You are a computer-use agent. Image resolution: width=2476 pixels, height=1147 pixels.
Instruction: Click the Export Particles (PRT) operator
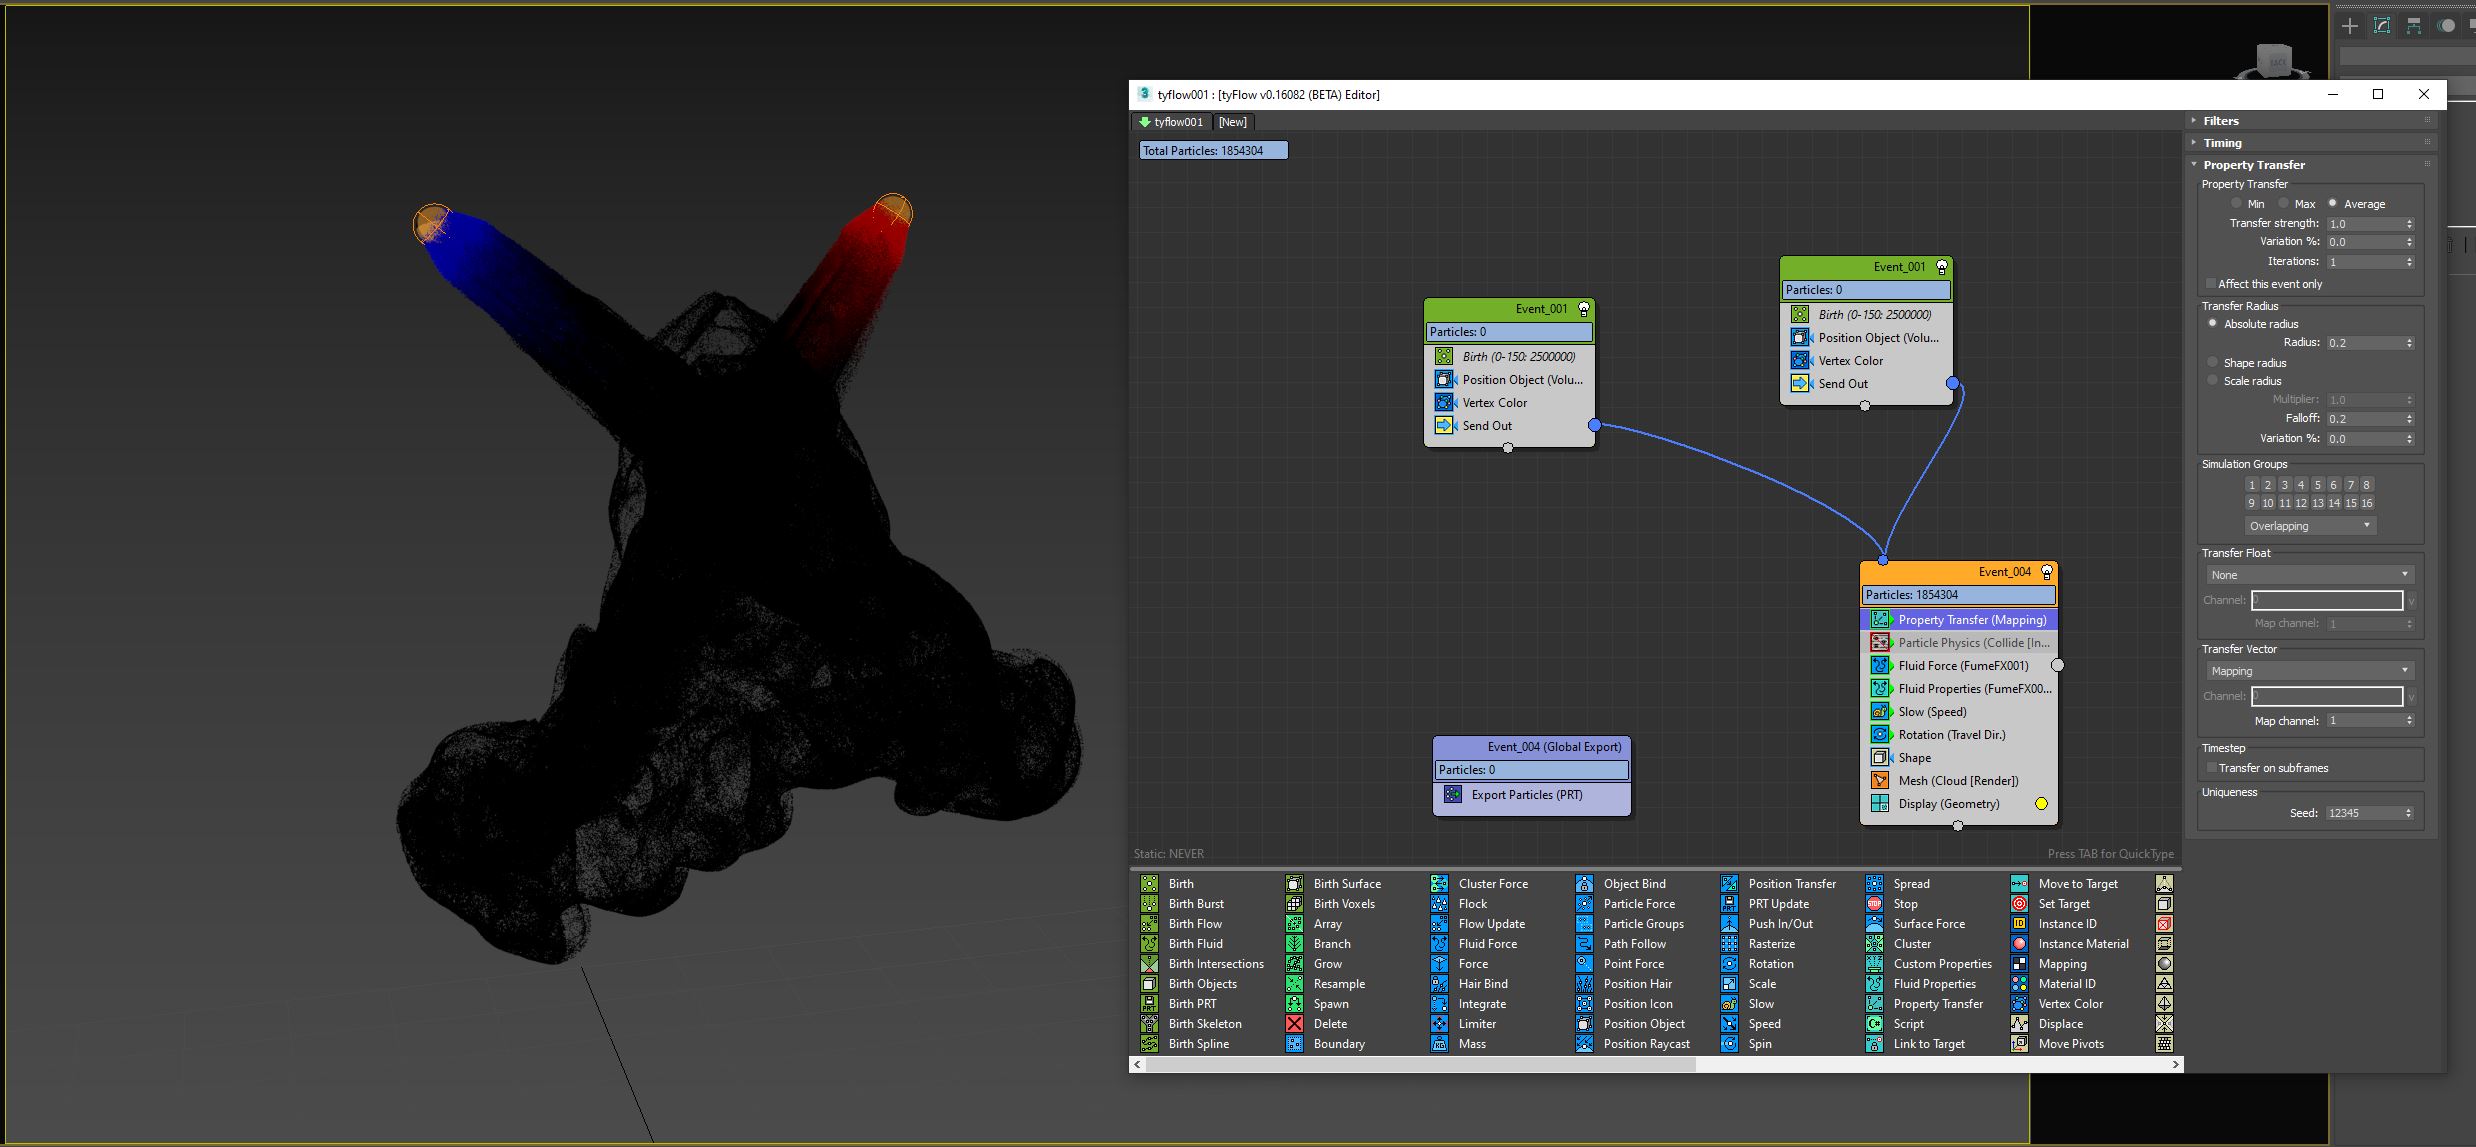(x=1526, y=794)
